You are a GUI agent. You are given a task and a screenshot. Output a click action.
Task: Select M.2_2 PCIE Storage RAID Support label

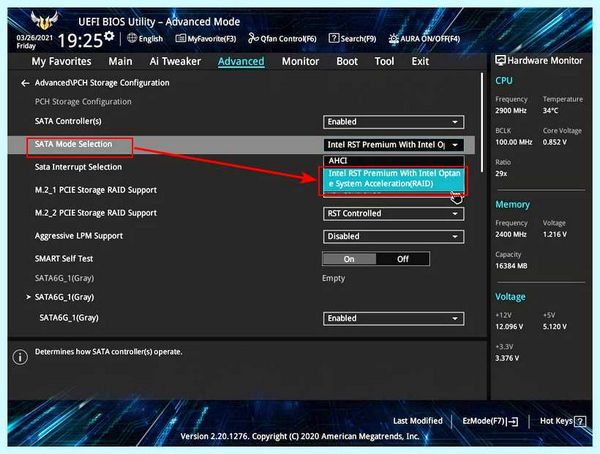click(x=96, y=213)
